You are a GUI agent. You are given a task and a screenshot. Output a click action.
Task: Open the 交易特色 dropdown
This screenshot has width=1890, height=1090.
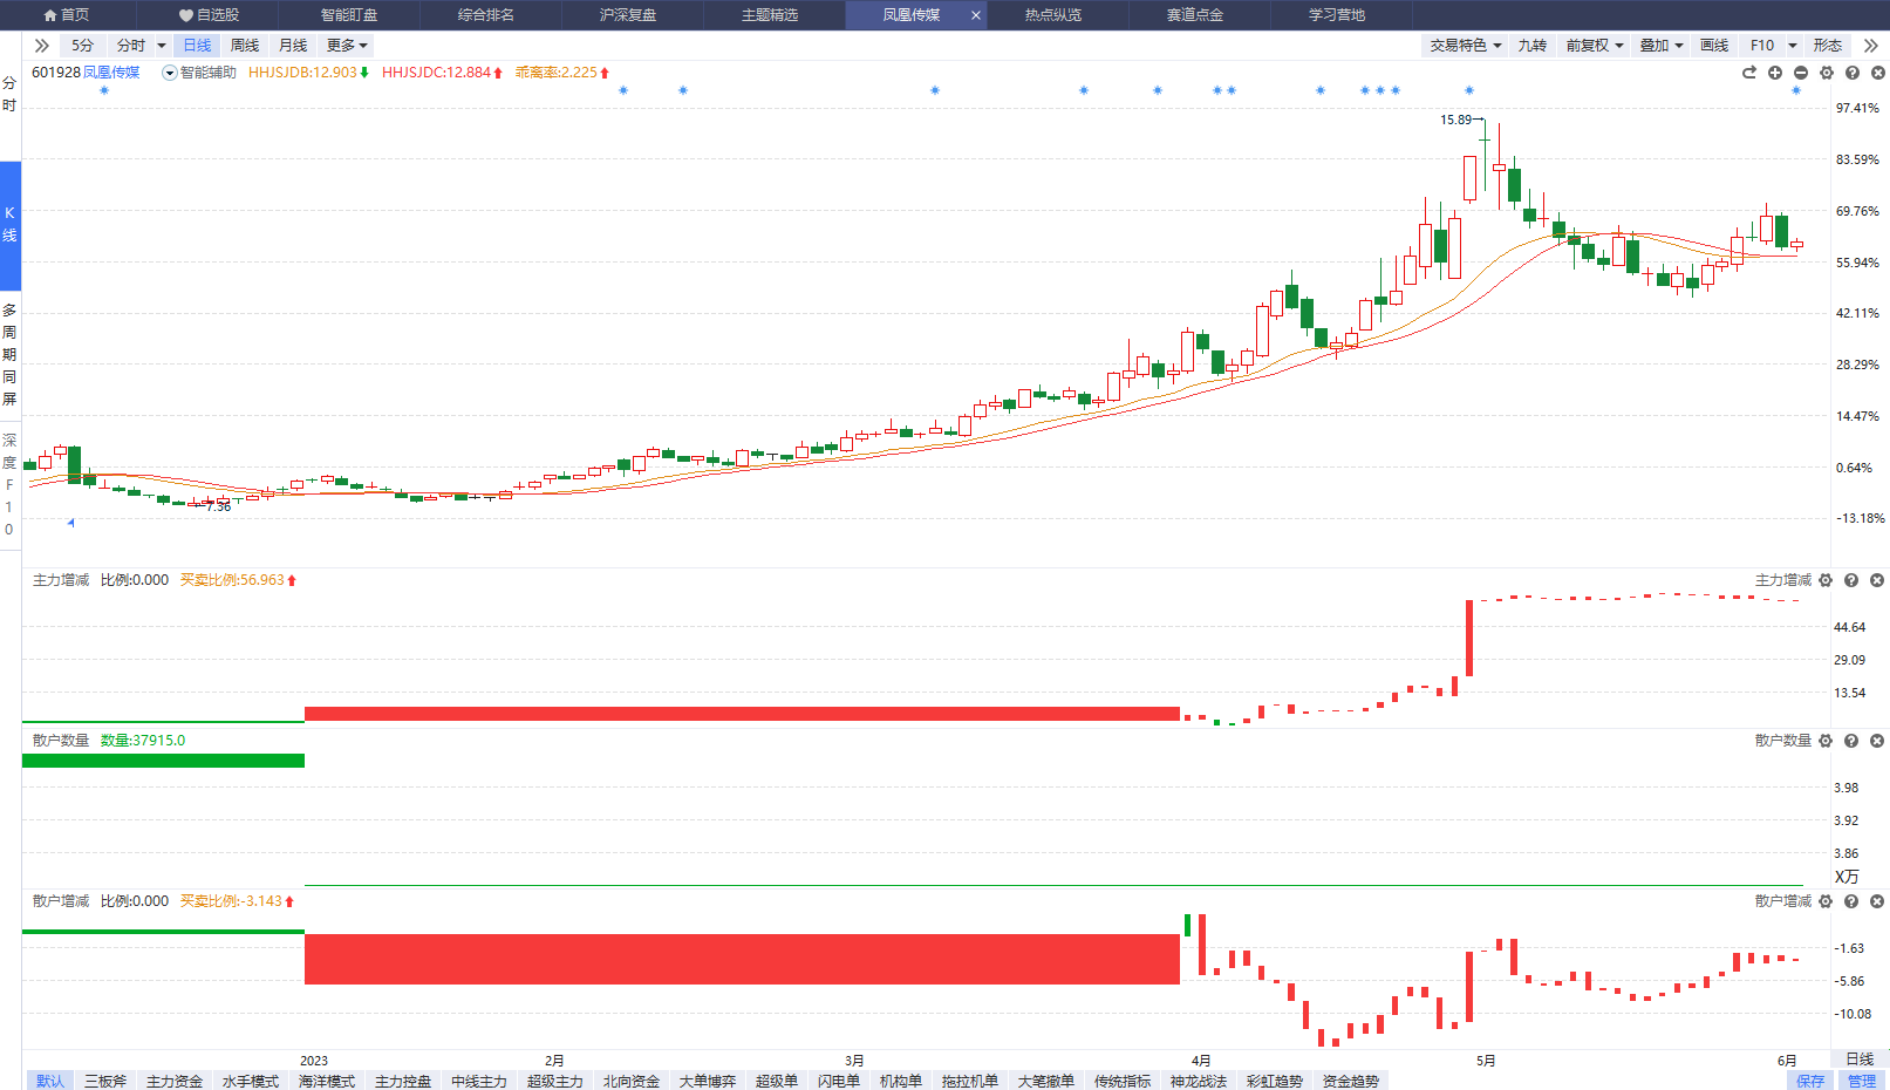point(1464,45)
